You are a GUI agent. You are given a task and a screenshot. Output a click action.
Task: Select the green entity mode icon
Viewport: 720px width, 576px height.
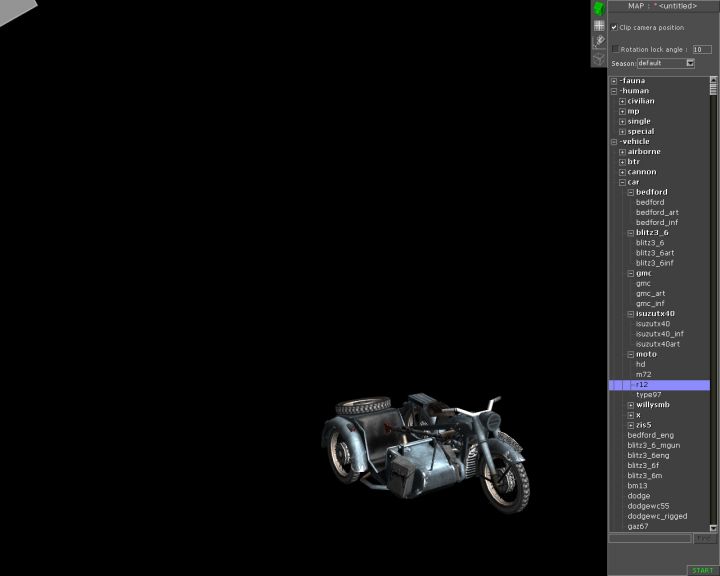click(x=599, y=8)
